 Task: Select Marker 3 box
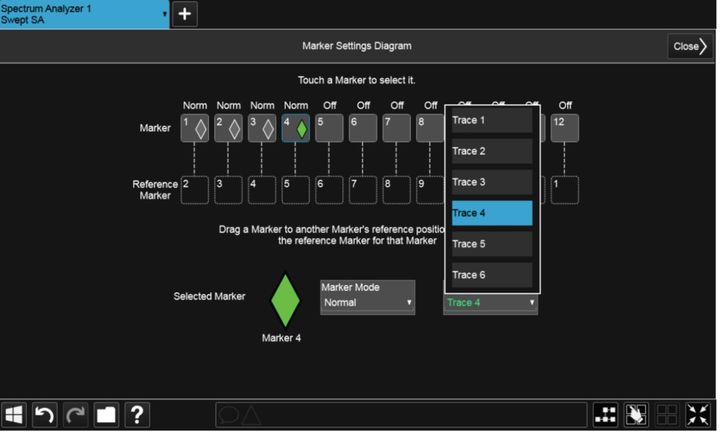[x=262, y=128]
